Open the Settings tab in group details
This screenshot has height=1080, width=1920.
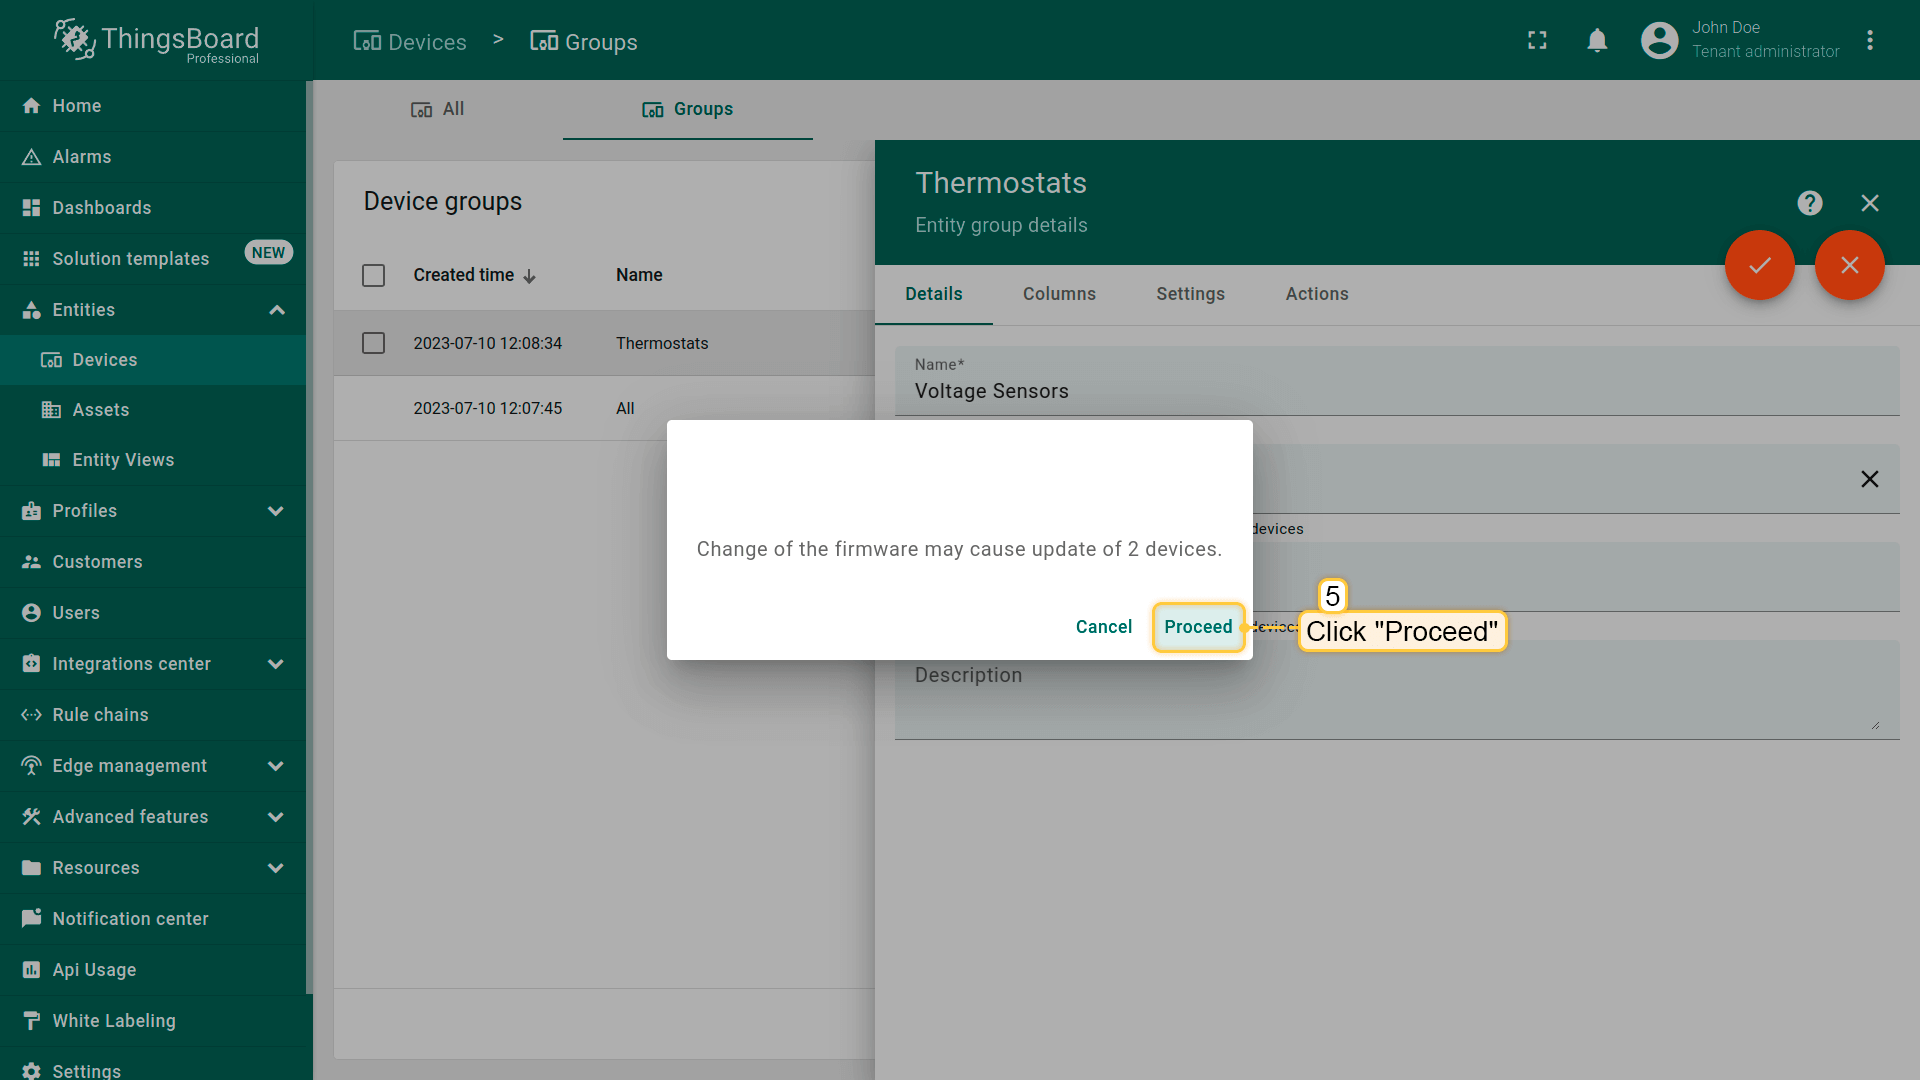[1190, 294]
